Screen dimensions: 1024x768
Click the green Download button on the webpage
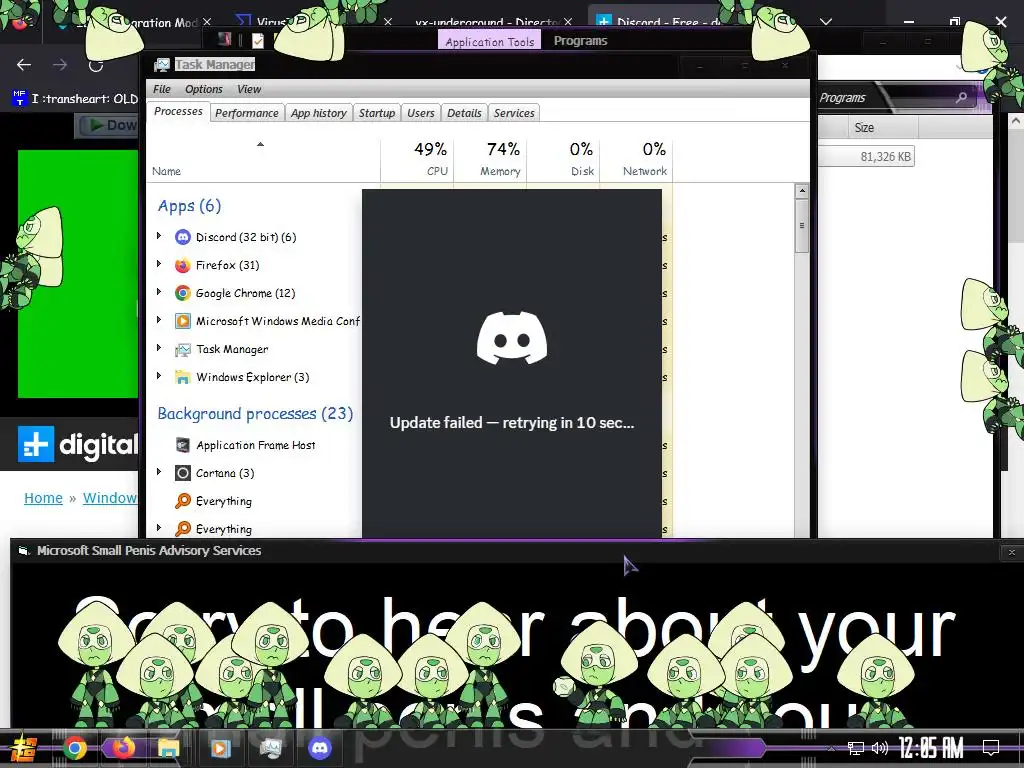pyautogui.click(x=108, y=125)
